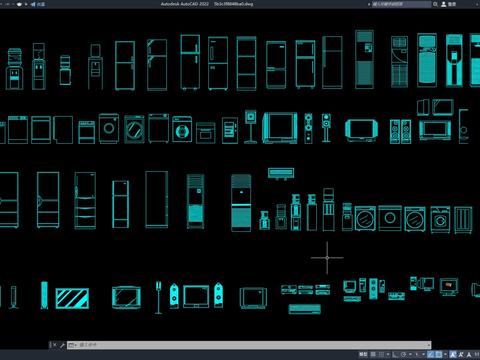
Task: Click the search magnifier icon in title bar
Action: pyautogui.click(x=435, y=4)
